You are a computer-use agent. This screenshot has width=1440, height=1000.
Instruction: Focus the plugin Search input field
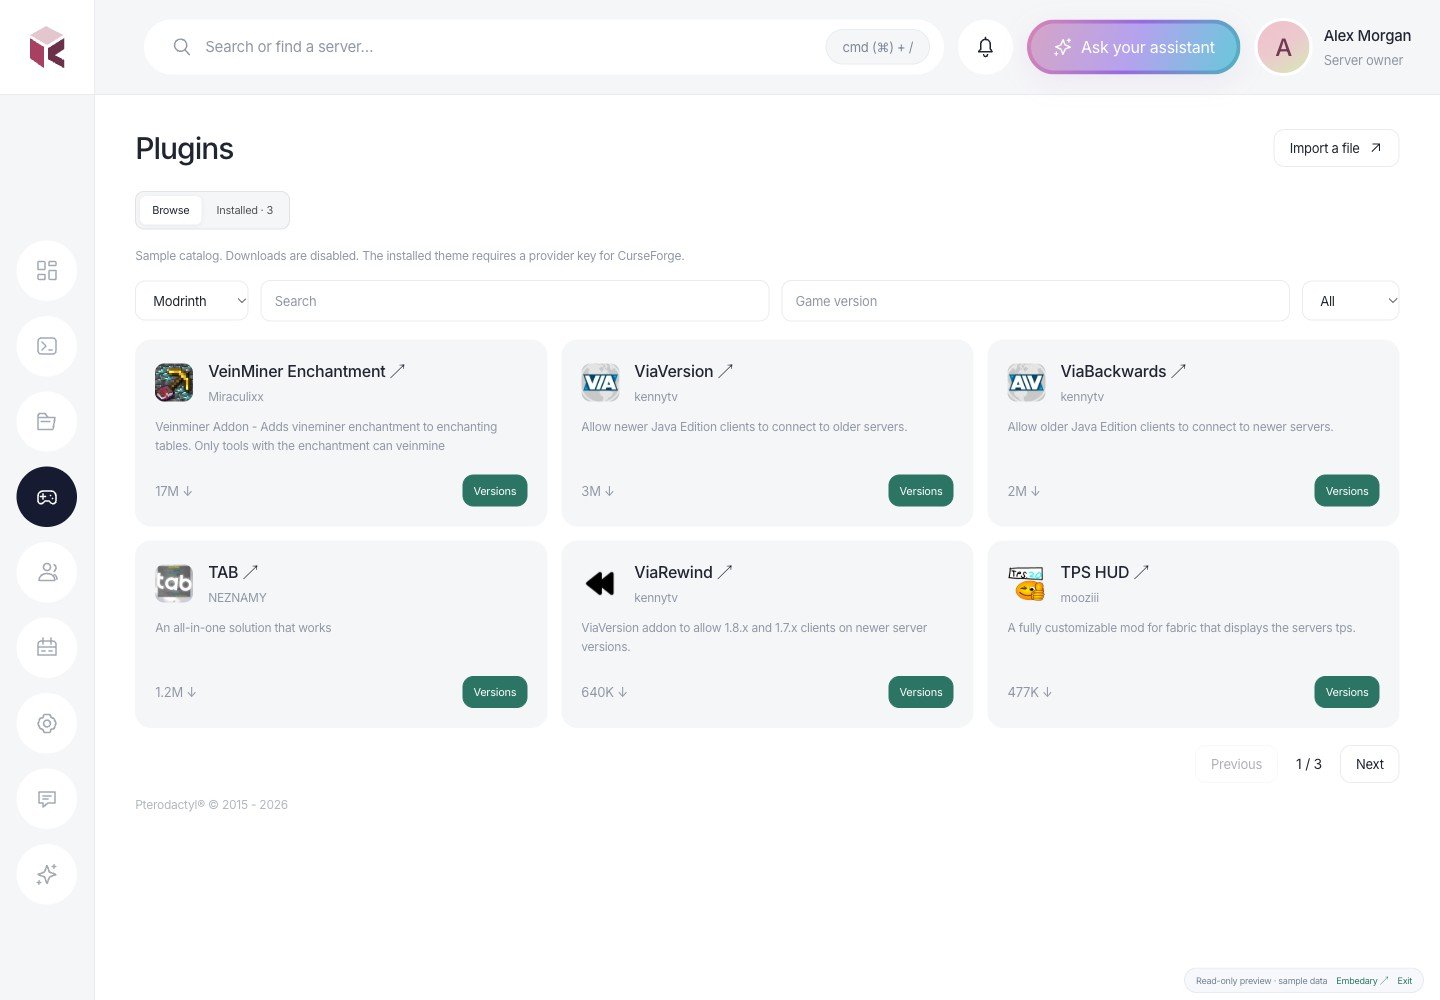(x=515, y=301)
